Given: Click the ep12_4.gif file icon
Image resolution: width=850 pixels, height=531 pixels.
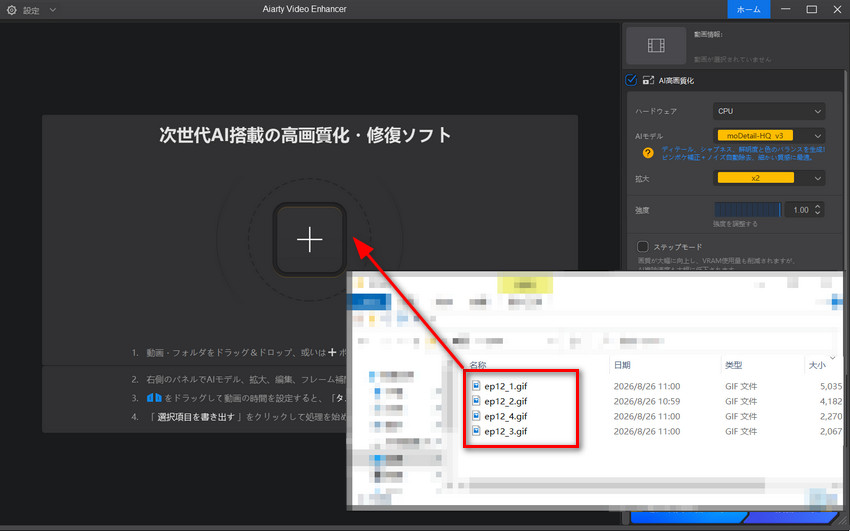Looking at the screenshot, I should click(x=476, y=416).
